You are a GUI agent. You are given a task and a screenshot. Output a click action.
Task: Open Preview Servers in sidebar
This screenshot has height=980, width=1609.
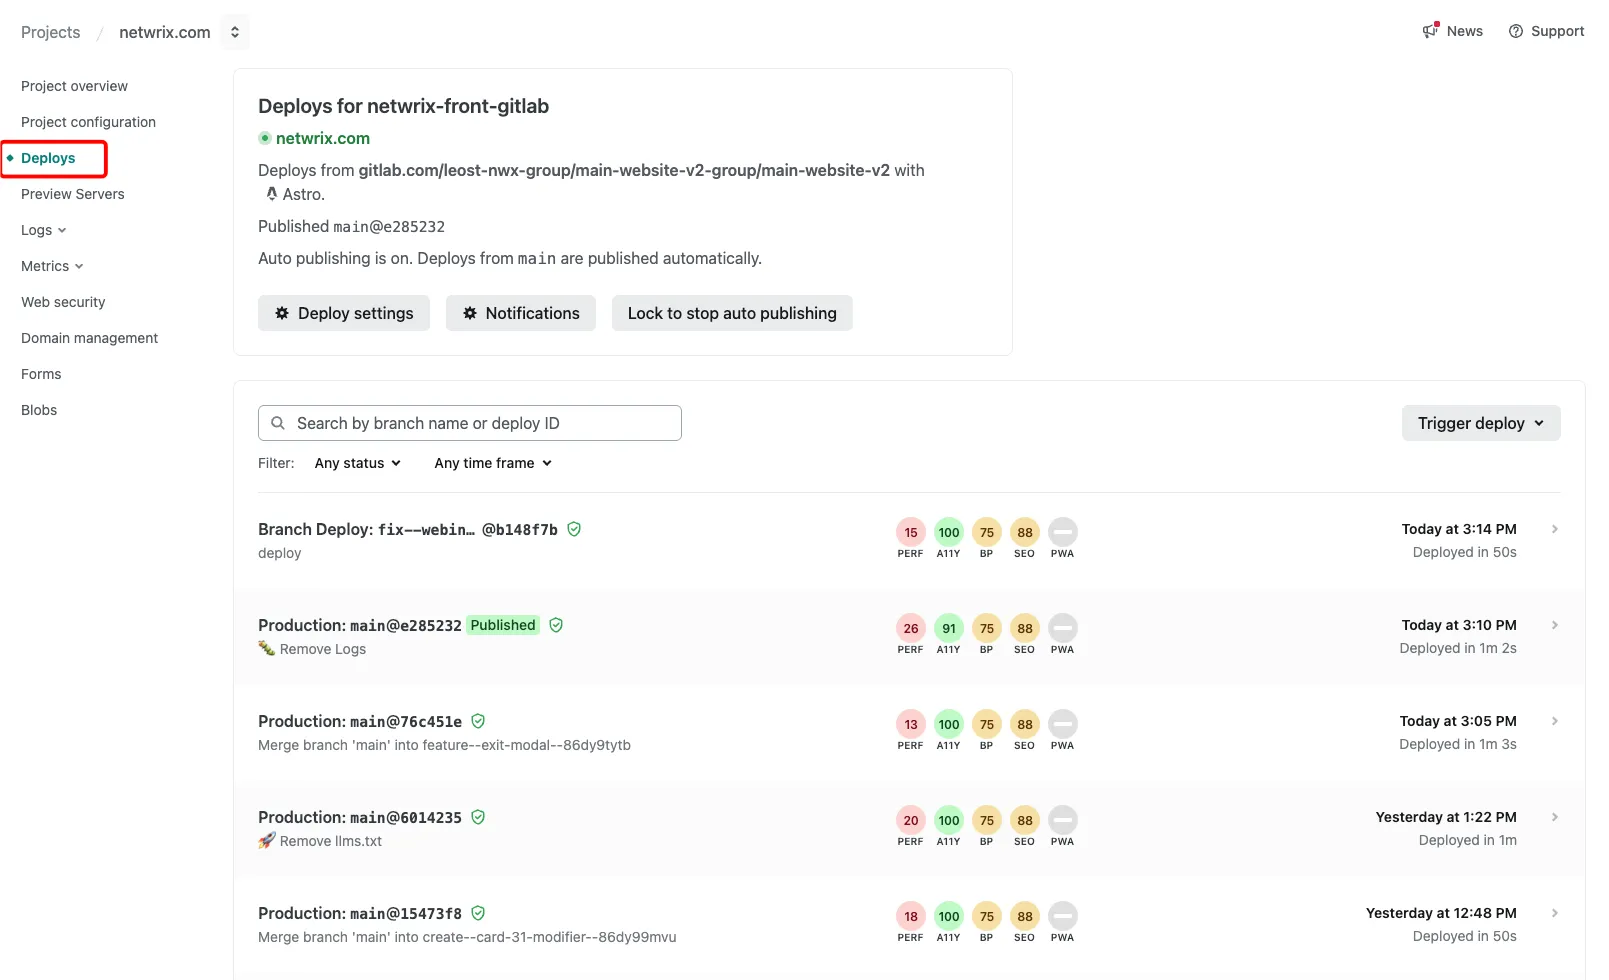click(x=73, y=194)
